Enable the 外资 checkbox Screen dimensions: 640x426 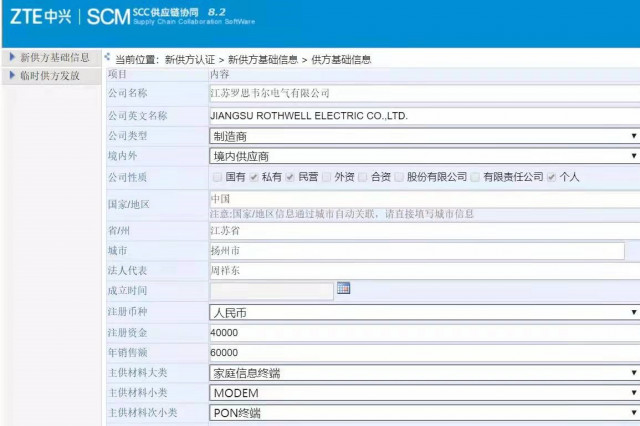coord(326,177)
